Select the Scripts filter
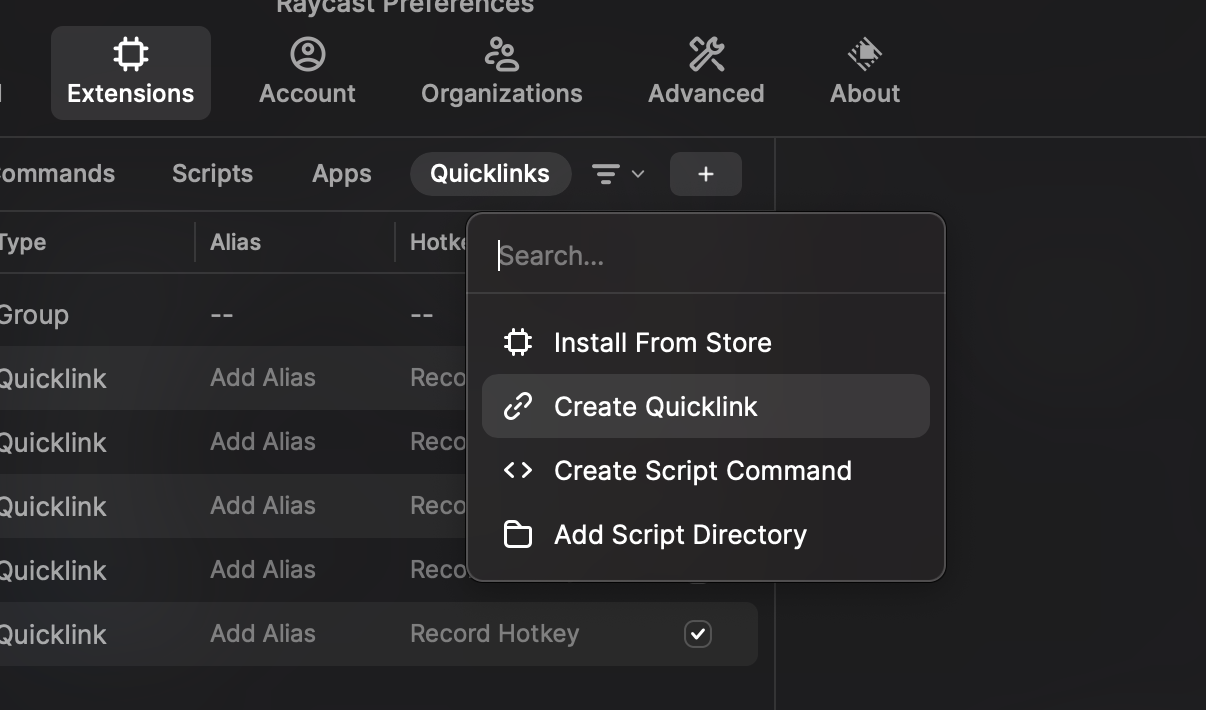The height and width of the screenshot is (710, 1206). 212,174
